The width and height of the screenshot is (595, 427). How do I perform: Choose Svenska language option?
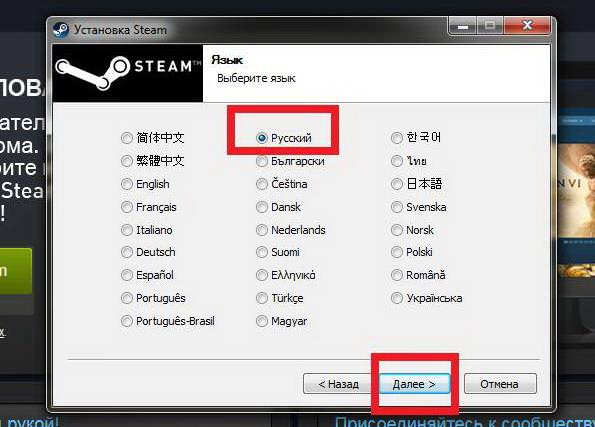pyautogui.click(x=397, y=207)
